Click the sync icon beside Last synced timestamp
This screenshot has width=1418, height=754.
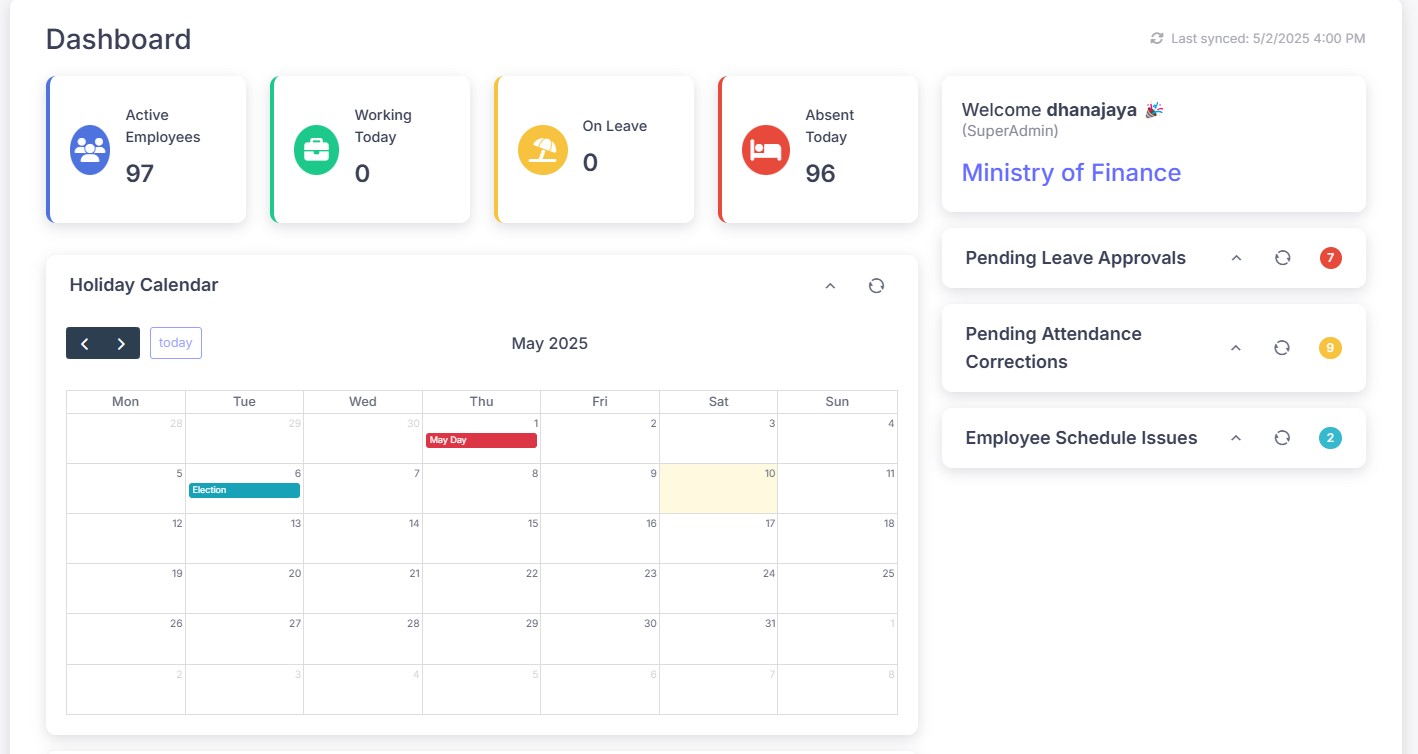1156,37
